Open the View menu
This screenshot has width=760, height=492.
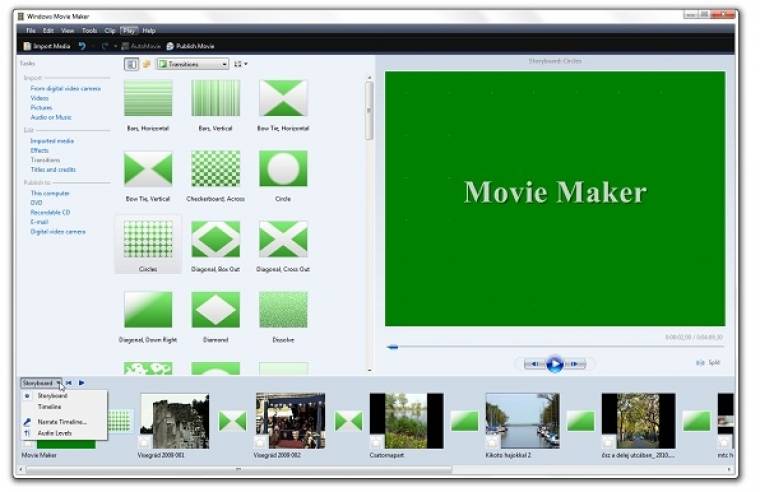click(x=67, y=31)
